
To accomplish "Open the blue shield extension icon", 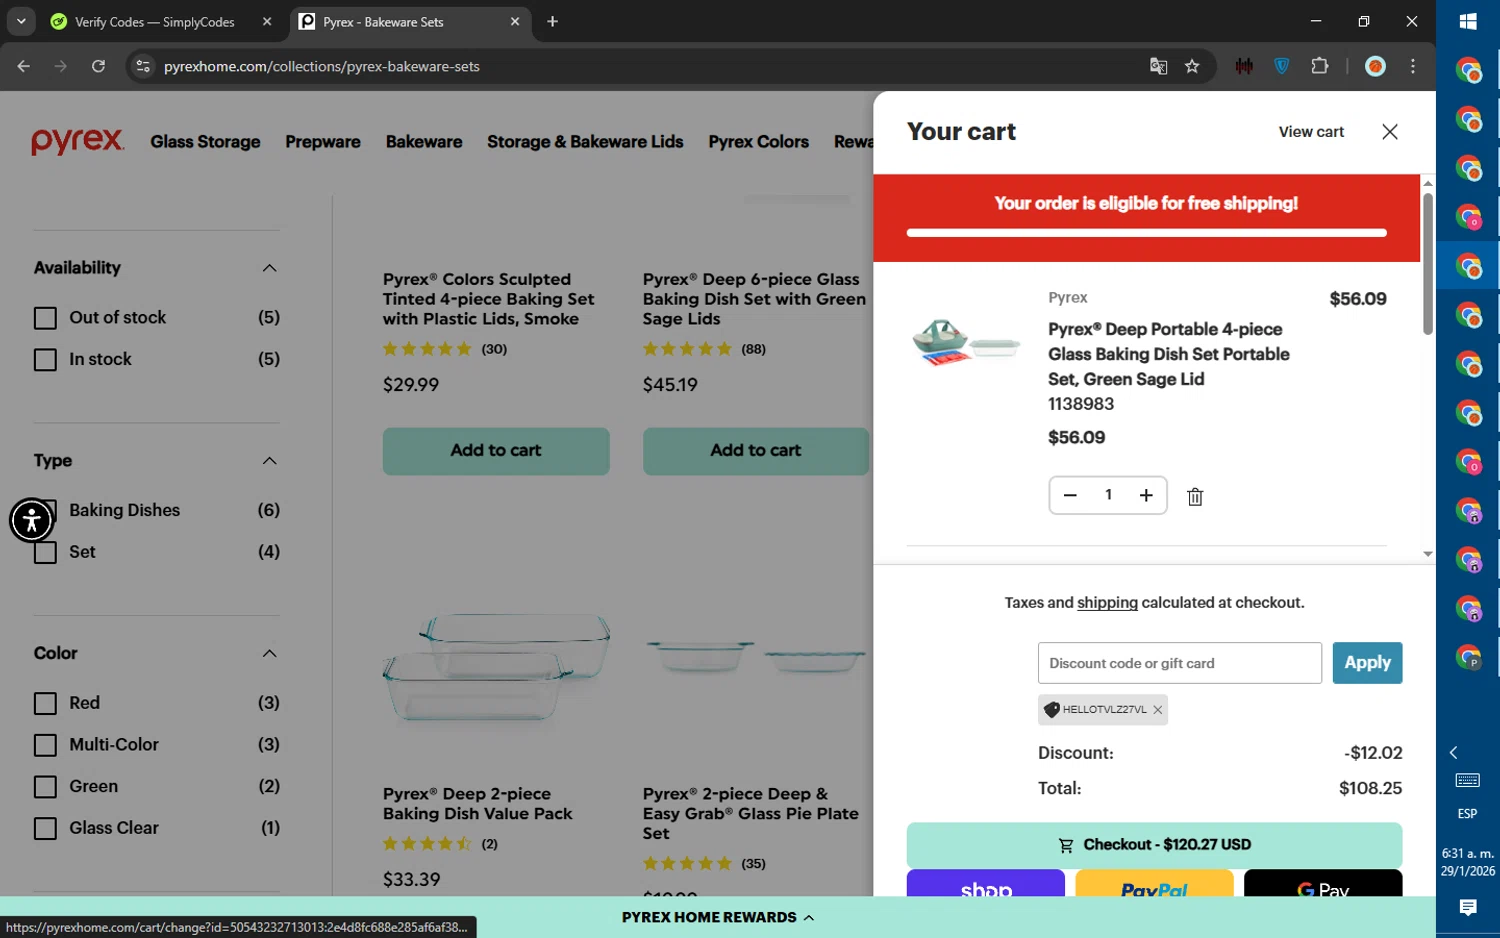I will tap(1282, 66).
